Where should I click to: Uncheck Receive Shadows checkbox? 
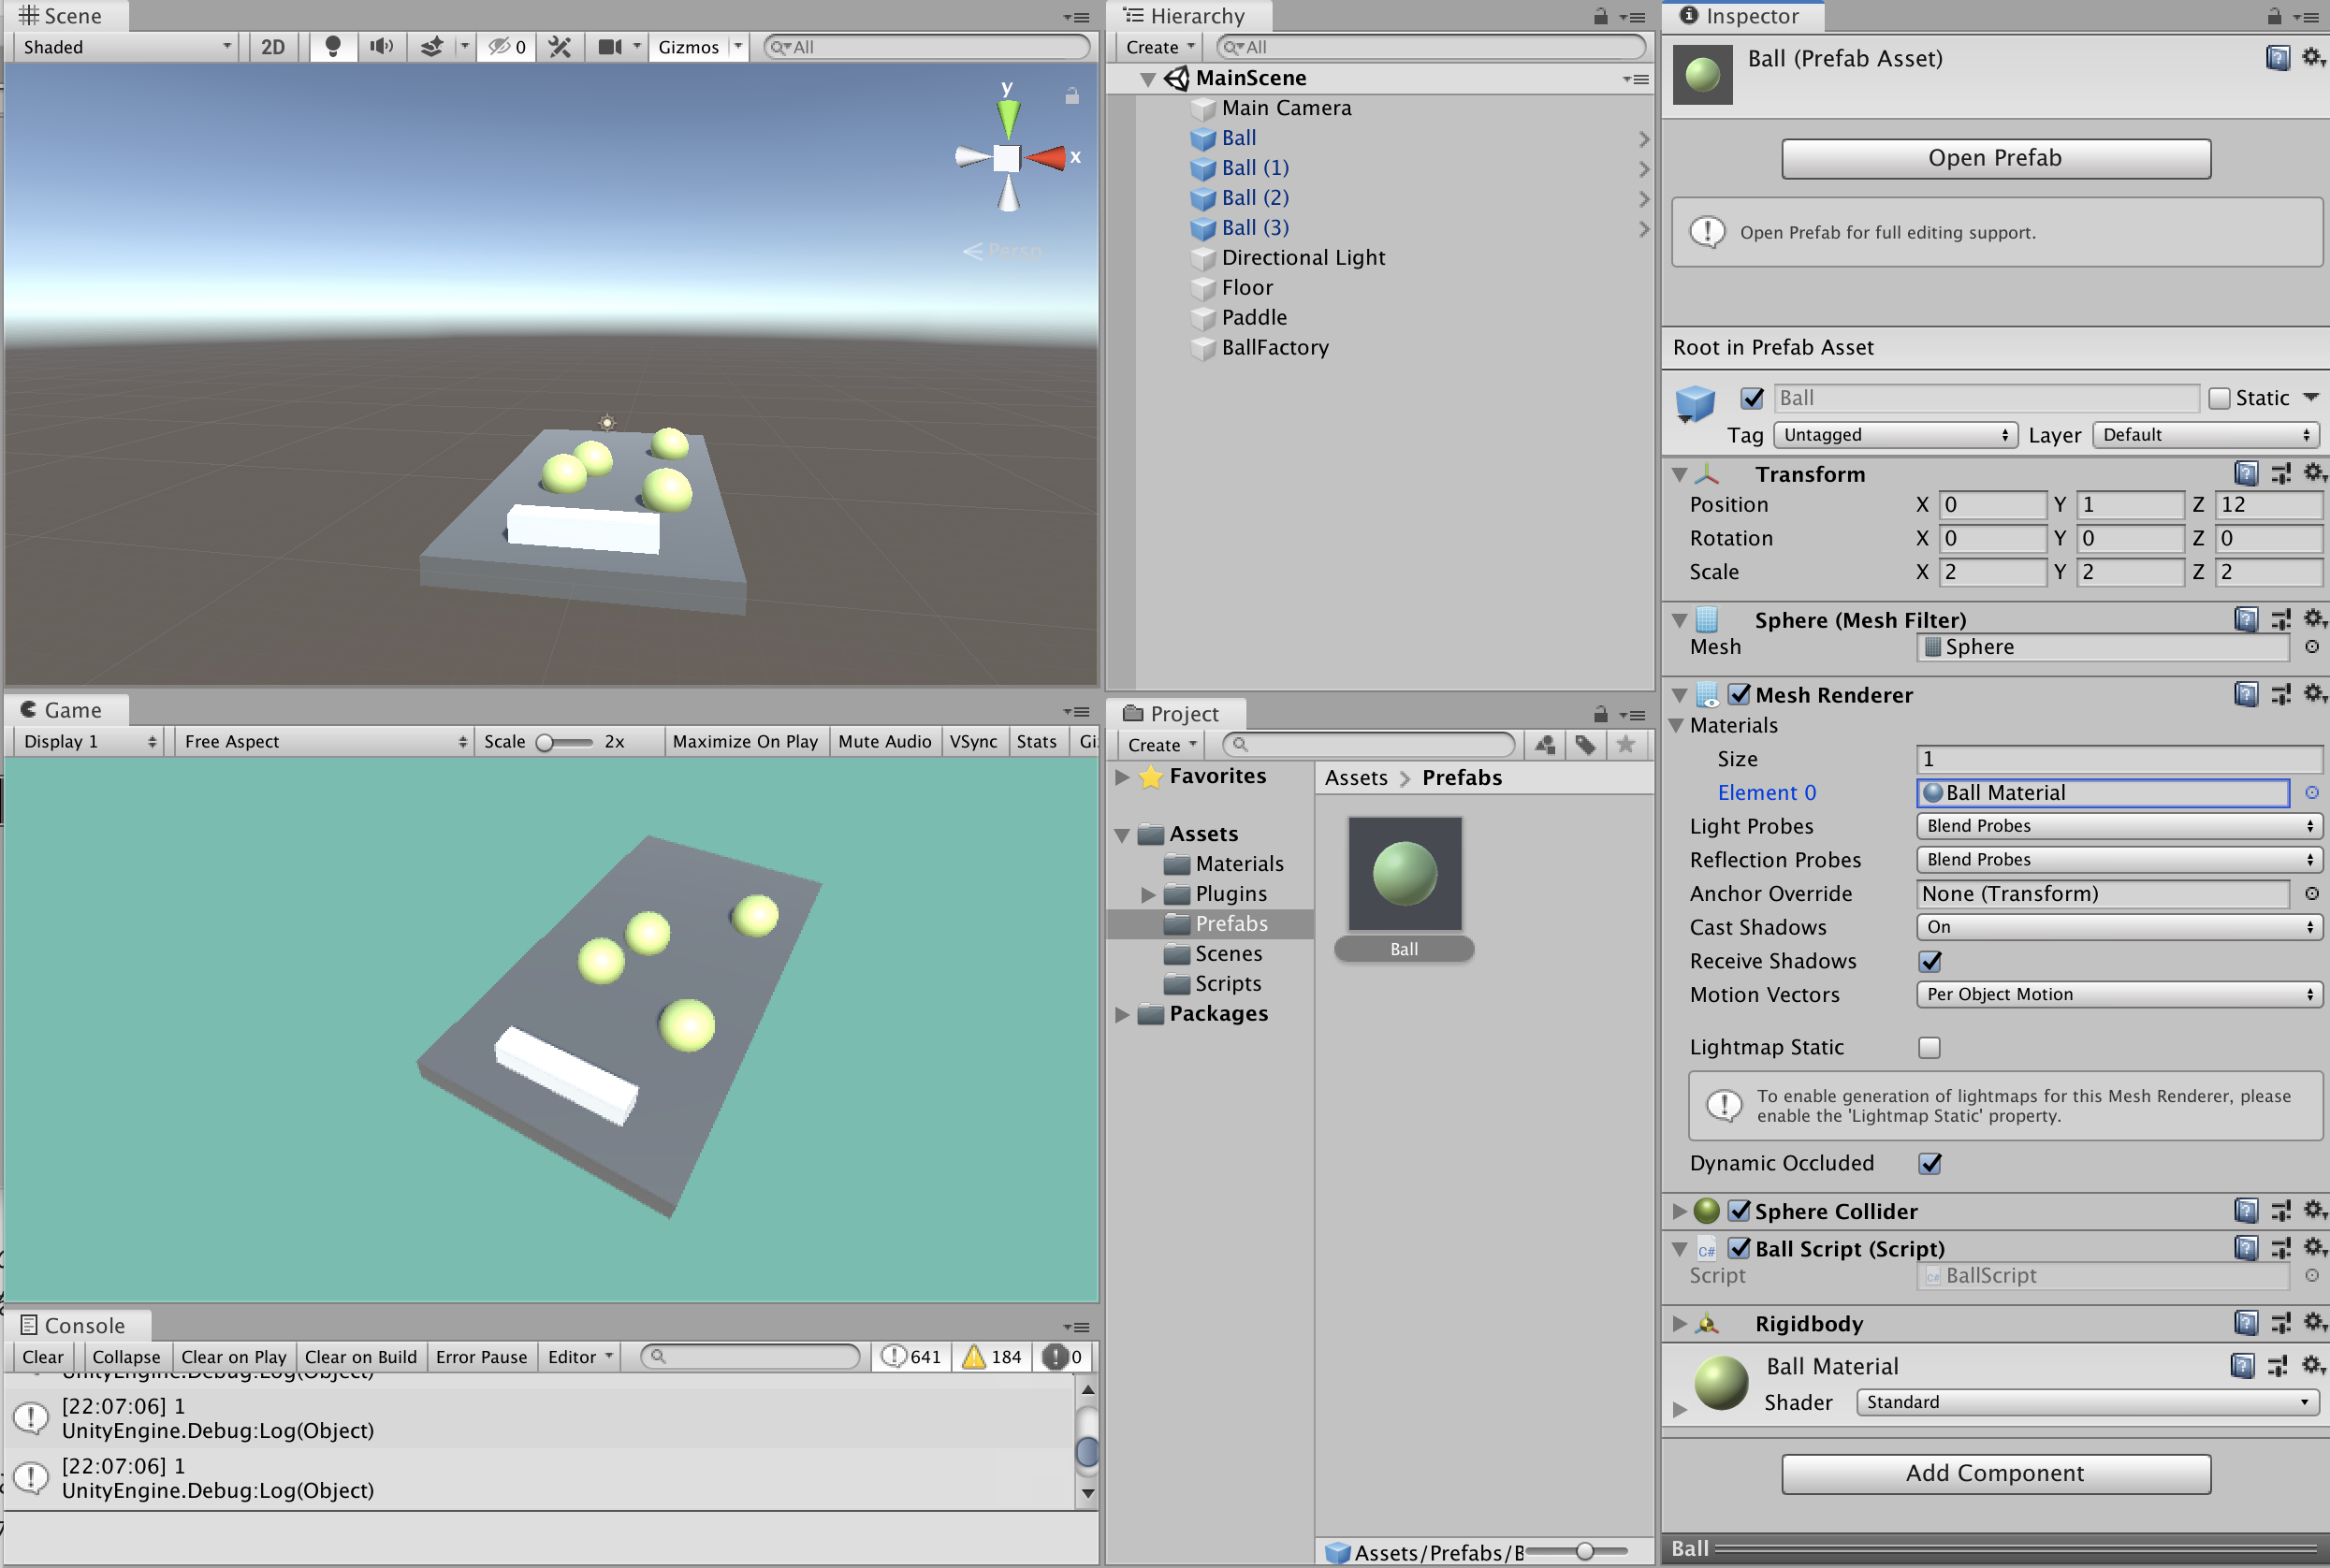[1930, 961]
